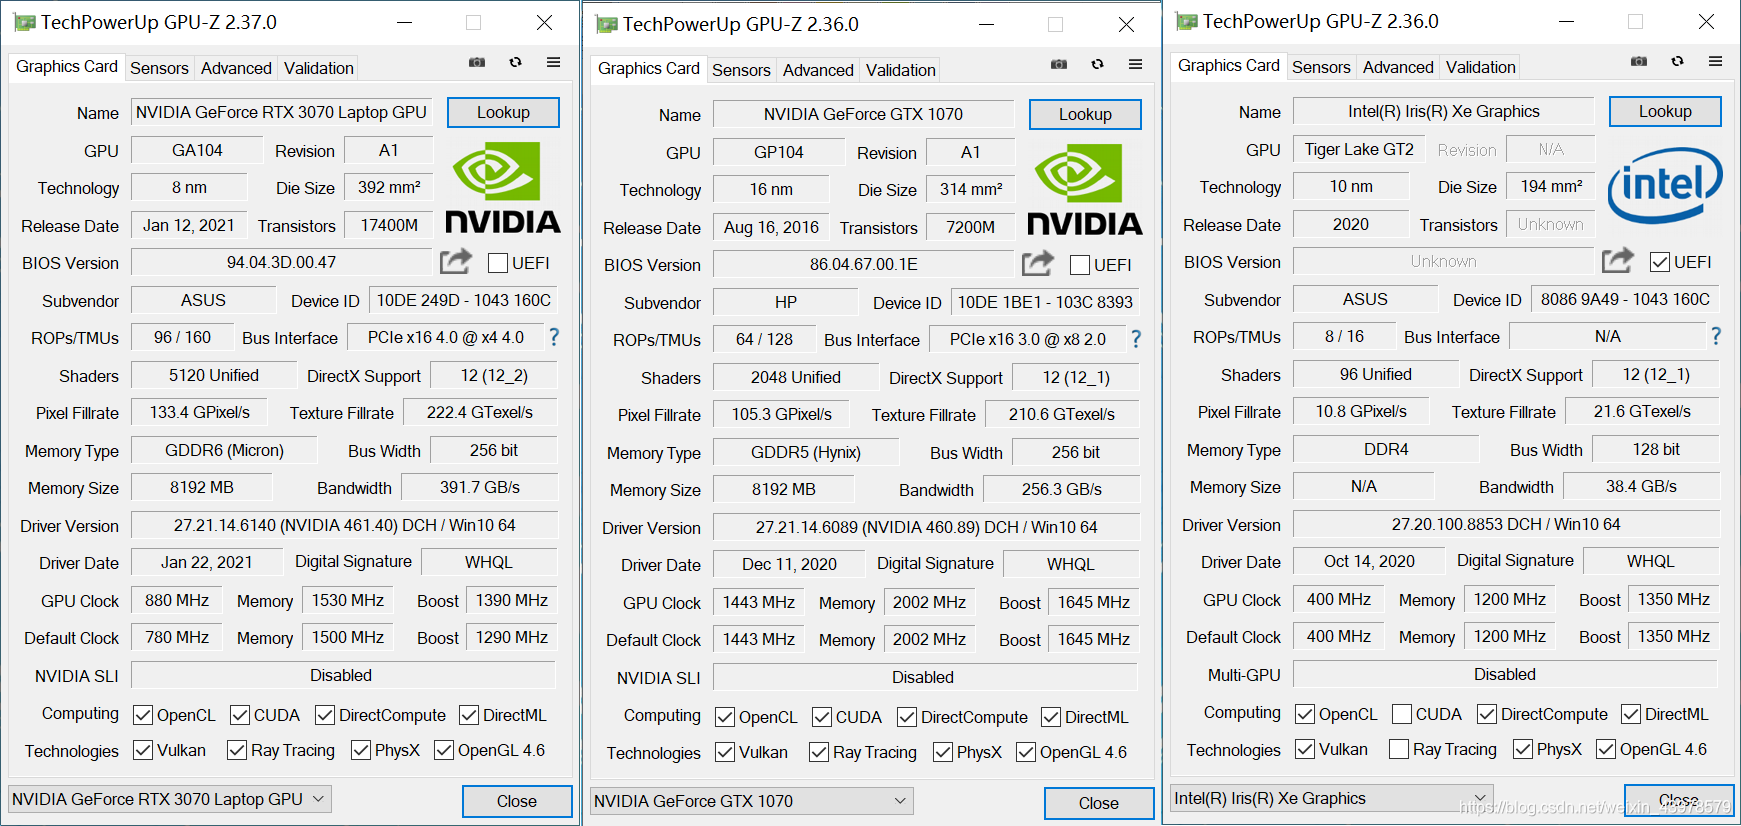Click screenshot camera icon in RTX 3070 window
The image size is (1741, 826).
[477, 62]
